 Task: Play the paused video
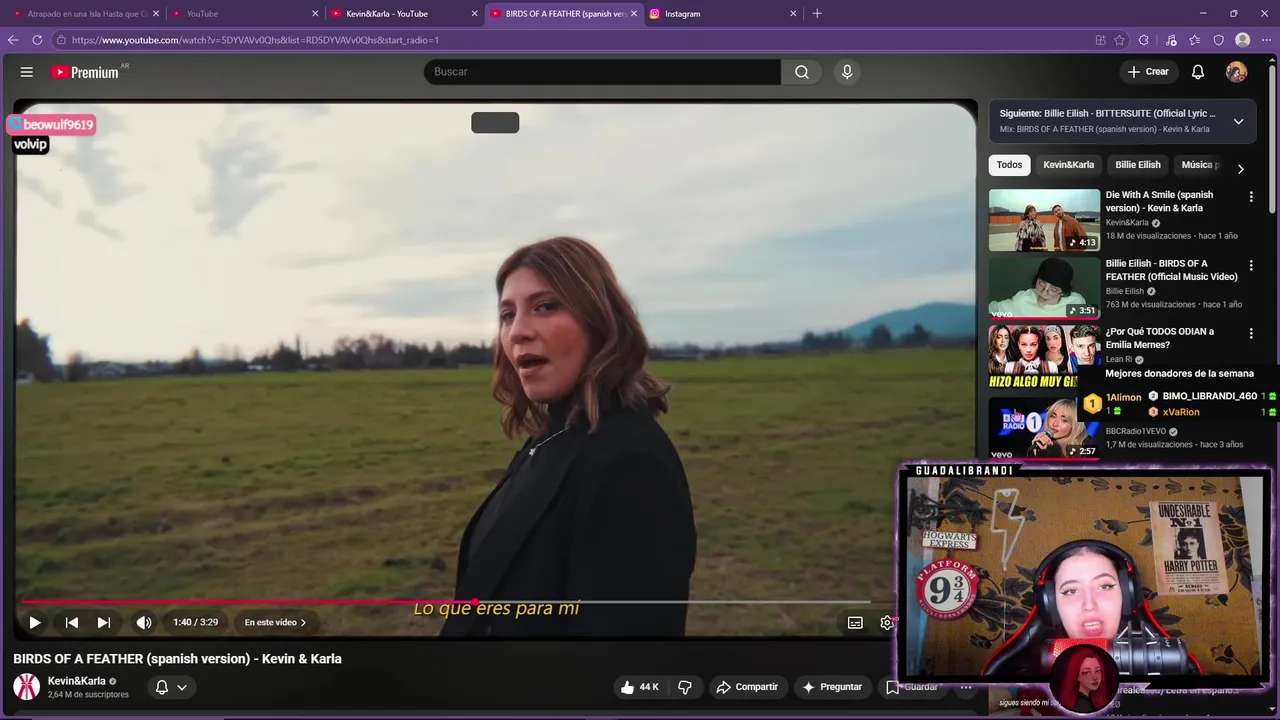coord(35,622)
